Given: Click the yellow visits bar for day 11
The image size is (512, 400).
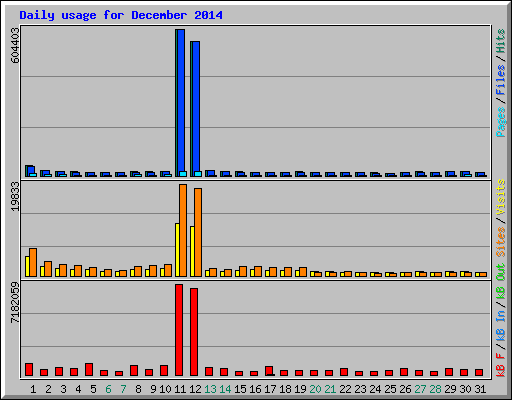Looking at the screenshot, I should pos(177,250).
